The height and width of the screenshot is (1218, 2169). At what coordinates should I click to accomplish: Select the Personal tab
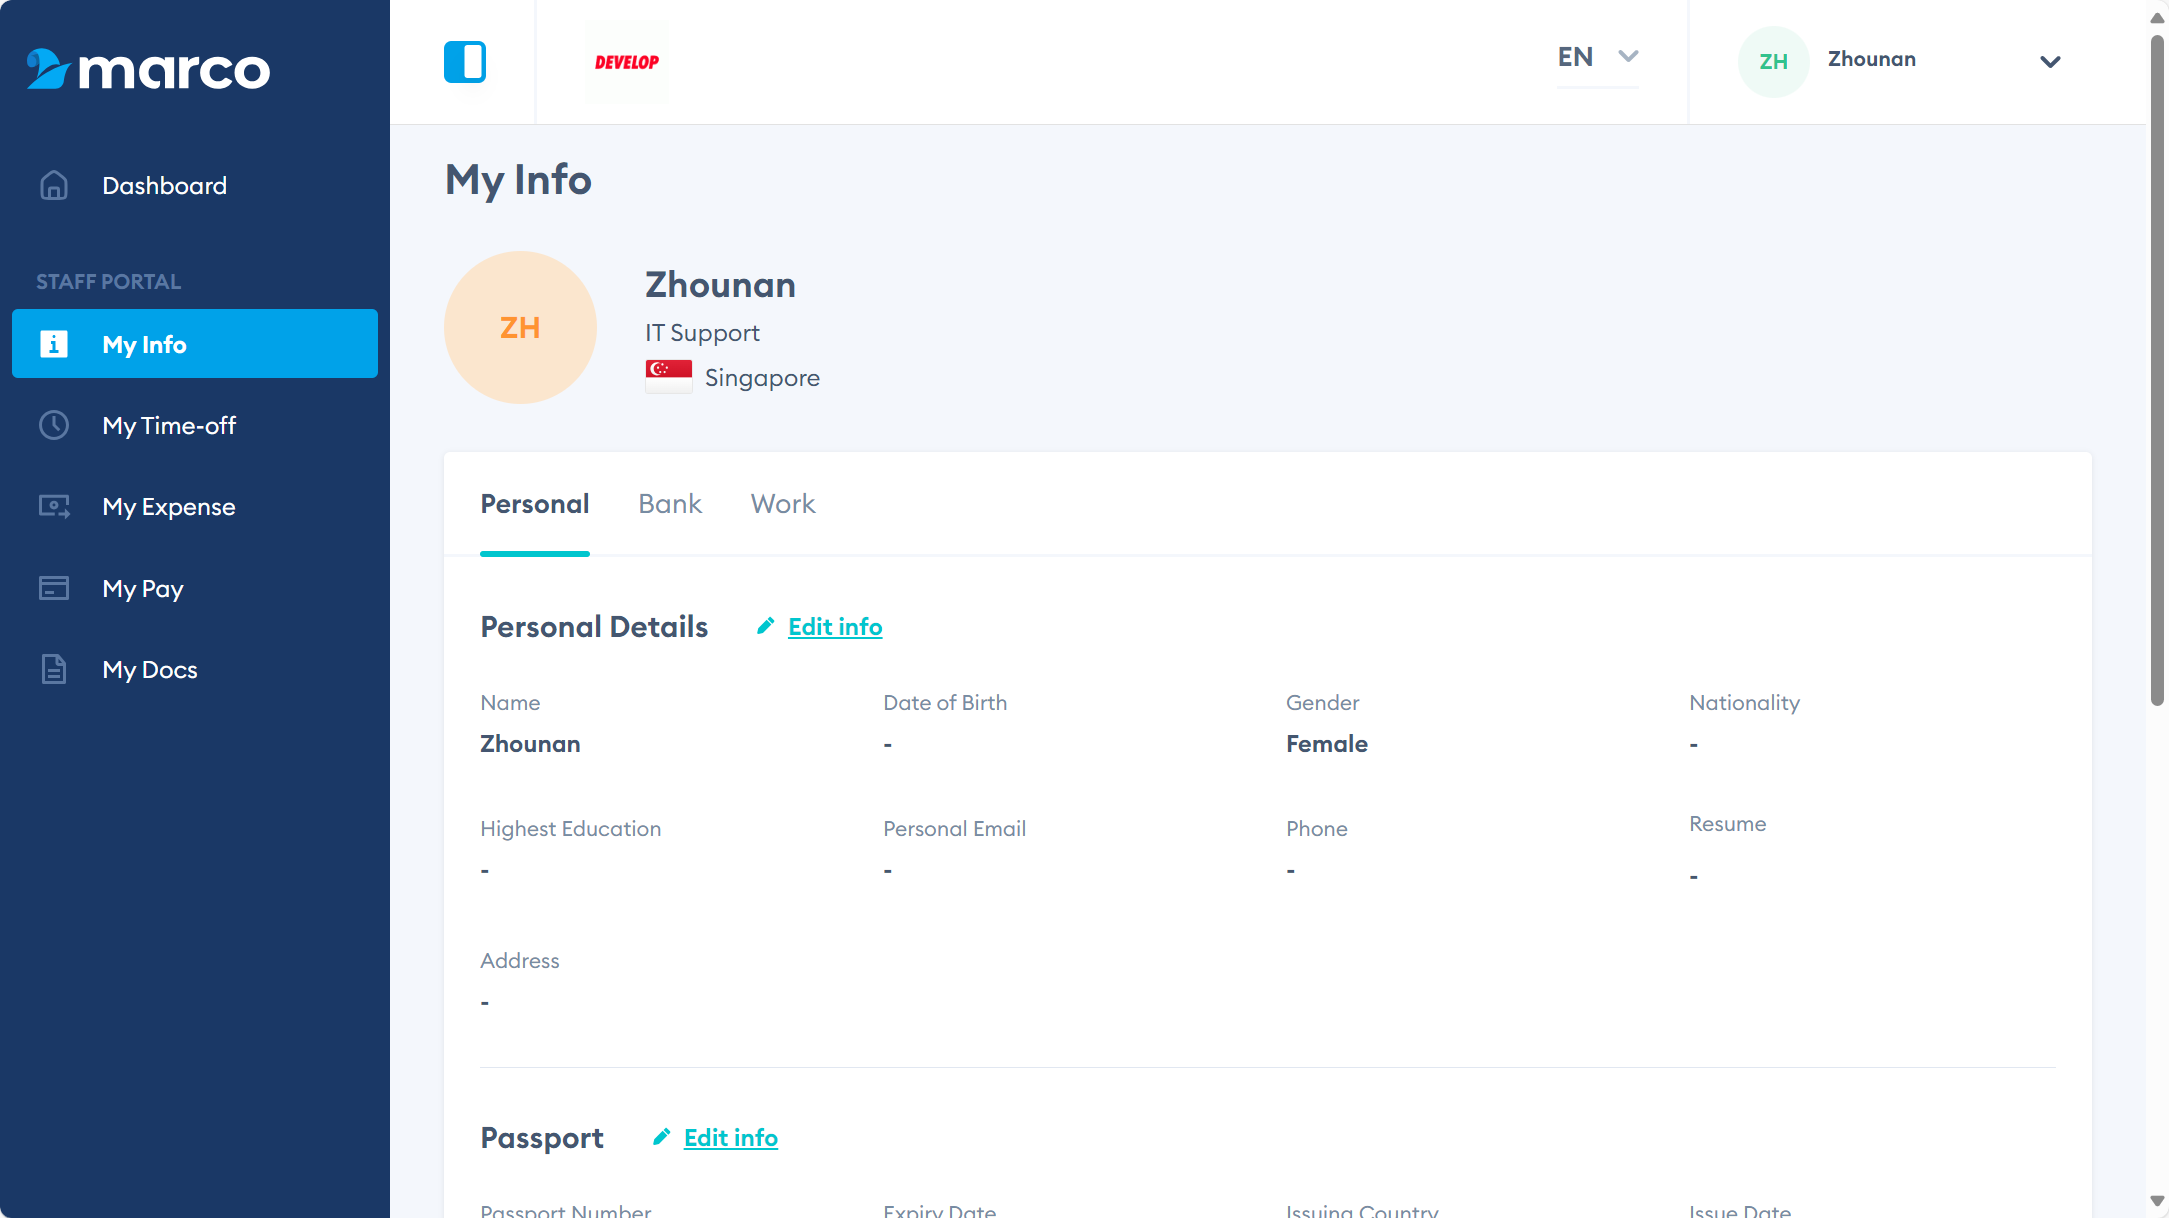535,504
